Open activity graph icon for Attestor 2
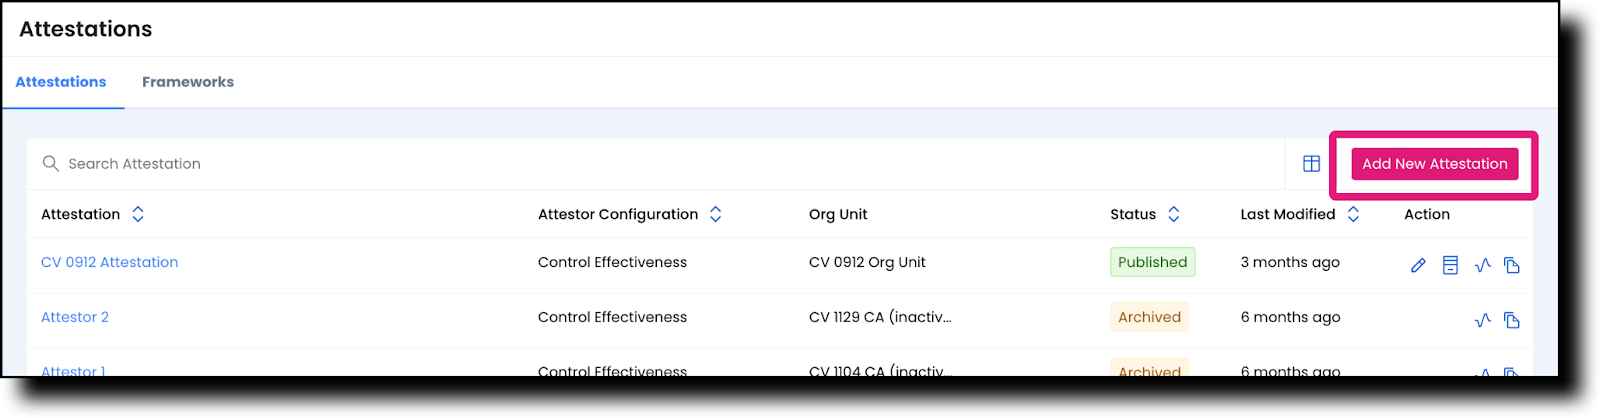The height and width of the screenshot is (418, 1600). [x=1482, y=320]
